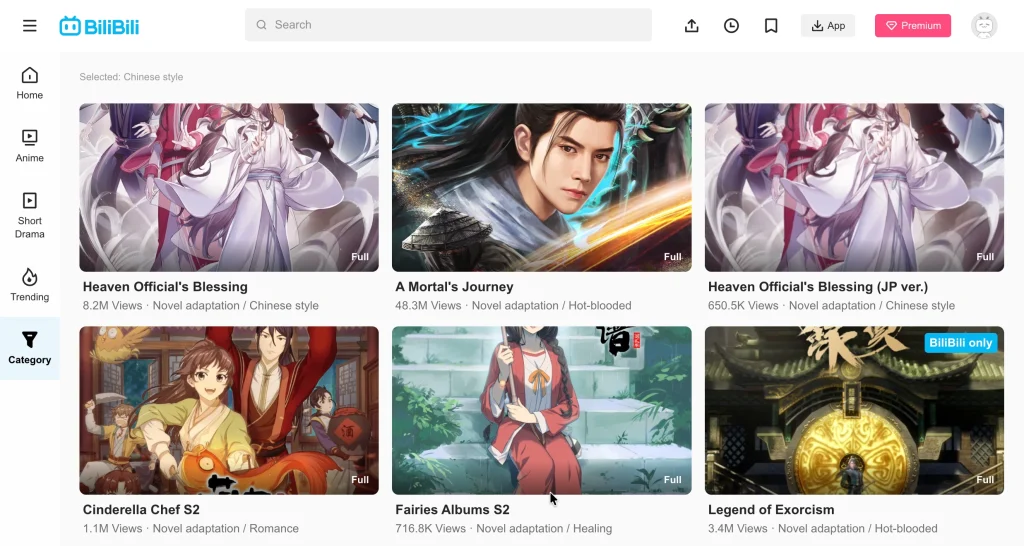This screenshot has height=546, width=1024.
Task: Open Short Drama in sidebar
Action: (x=29, y=216)
